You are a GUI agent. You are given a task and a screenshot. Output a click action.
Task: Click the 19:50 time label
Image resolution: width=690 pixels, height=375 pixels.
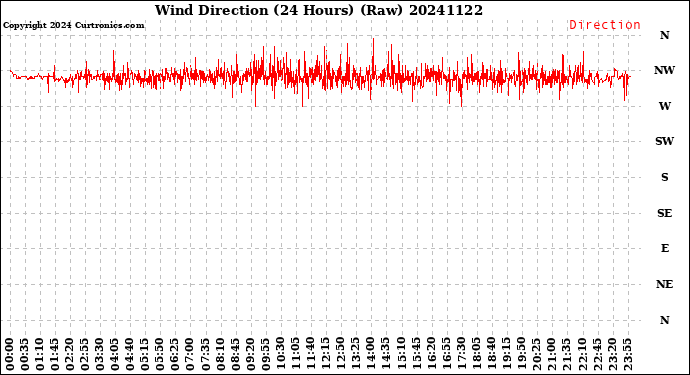pos(521,355)
